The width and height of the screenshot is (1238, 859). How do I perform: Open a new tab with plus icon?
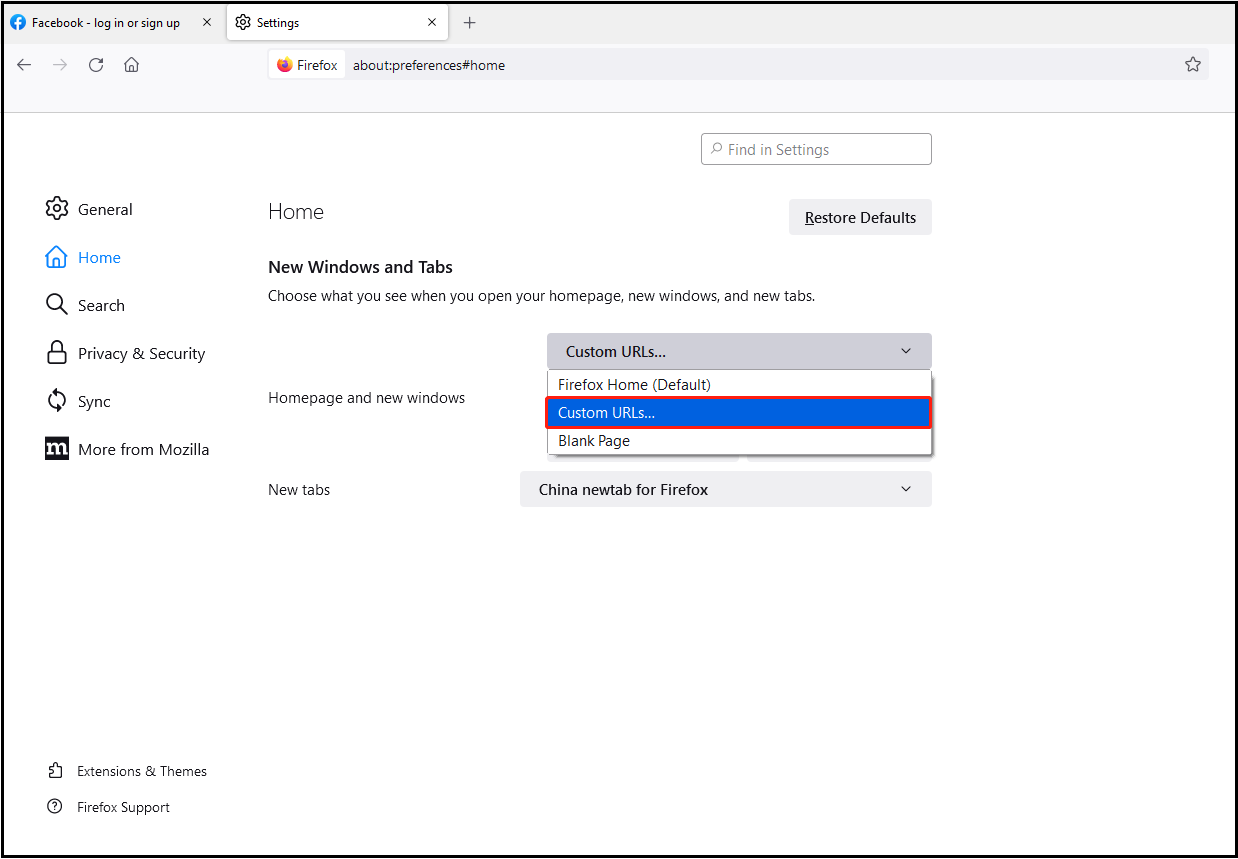(x=470, y=22)
